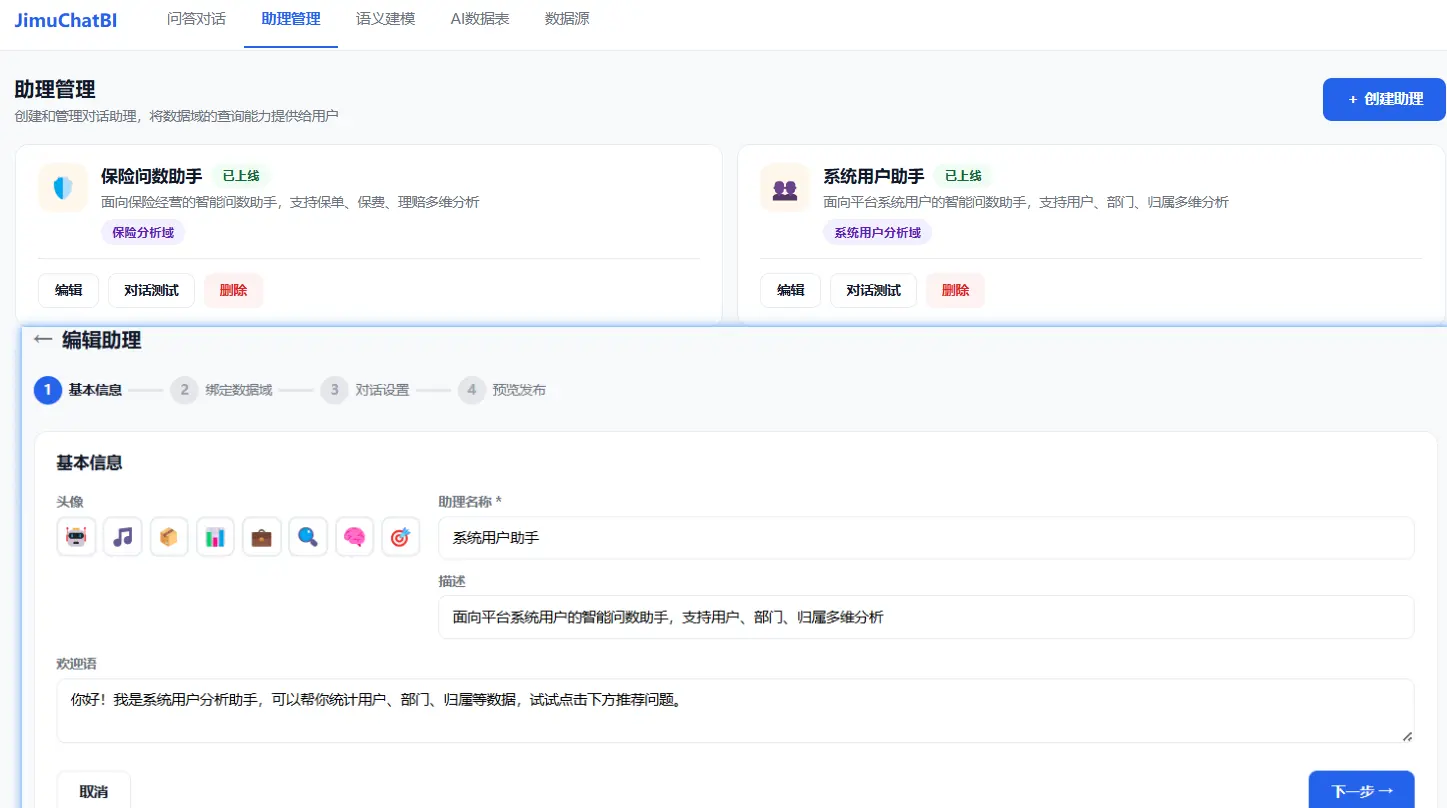This screenshot has height=808, width=1447.
Task: Click the users icon of 系统用户助手
Action: 785,188
